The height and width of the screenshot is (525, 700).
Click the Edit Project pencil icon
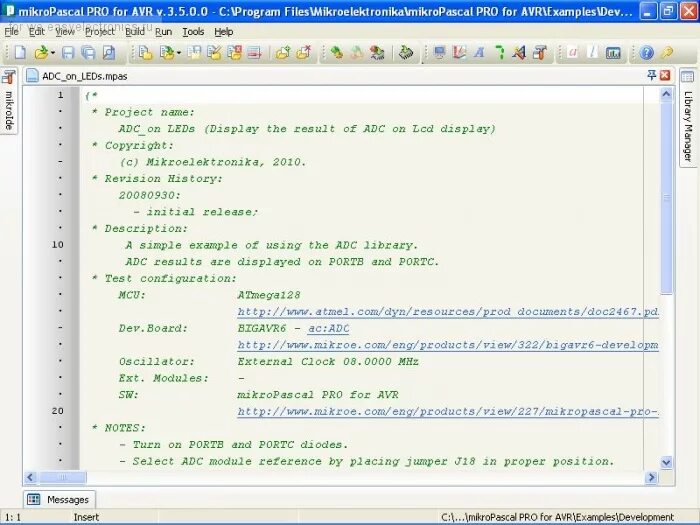(x=214, y=53)
